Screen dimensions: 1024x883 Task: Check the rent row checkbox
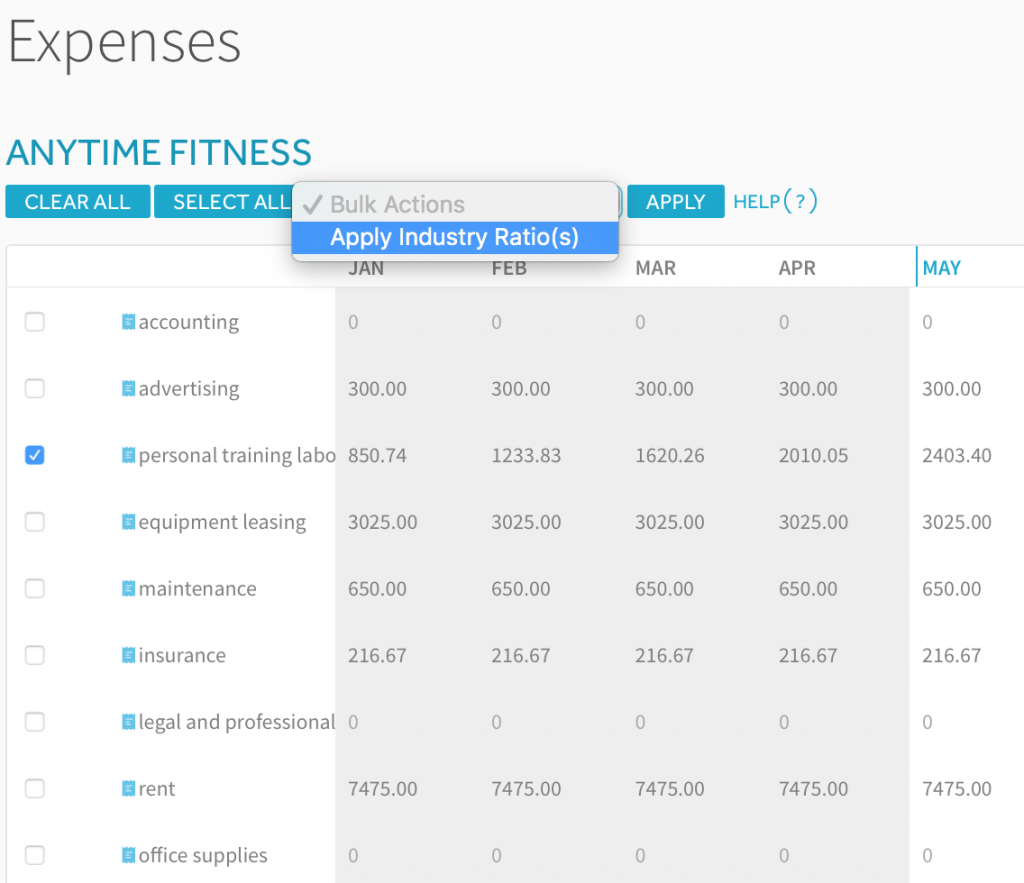35,788
